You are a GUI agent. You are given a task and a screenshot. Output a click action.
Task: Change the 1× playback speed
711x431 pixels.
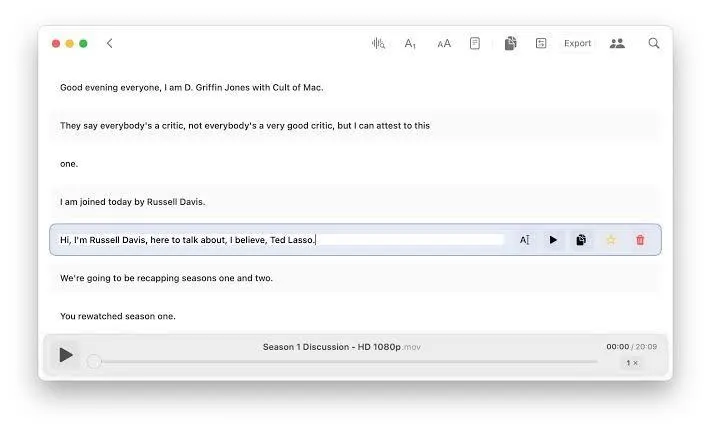pos(632,363)
